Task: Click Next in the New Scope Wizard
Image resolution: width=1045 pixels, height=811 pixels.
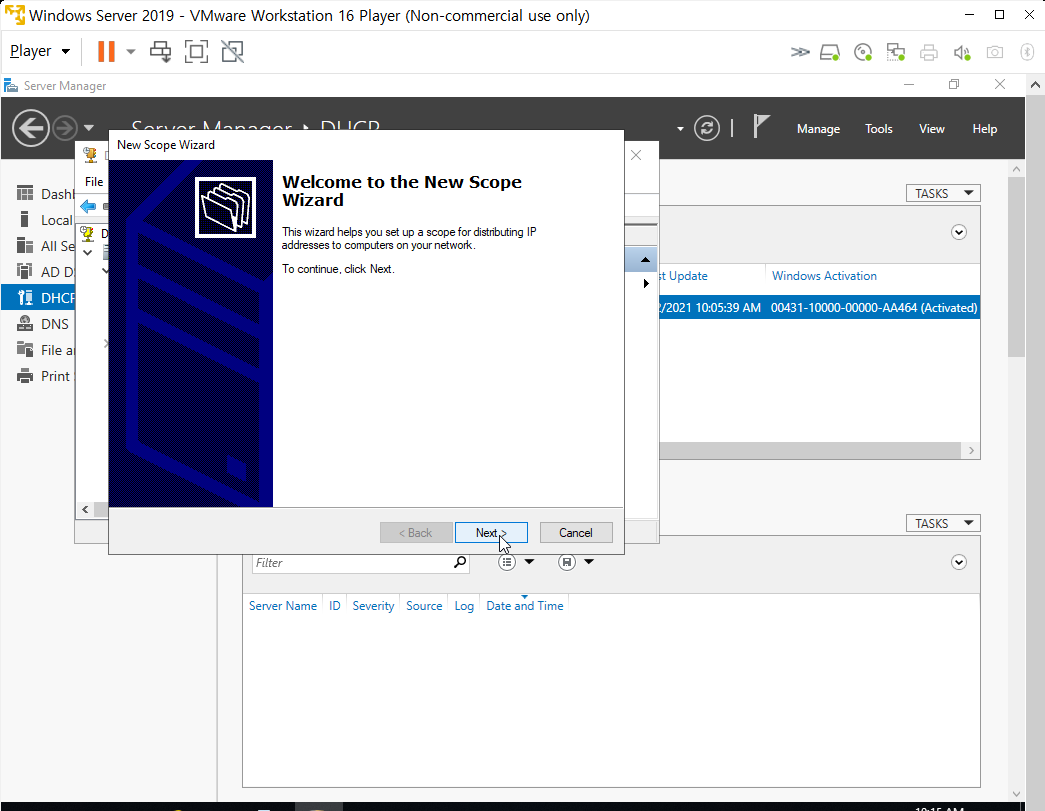Action: 491,532
